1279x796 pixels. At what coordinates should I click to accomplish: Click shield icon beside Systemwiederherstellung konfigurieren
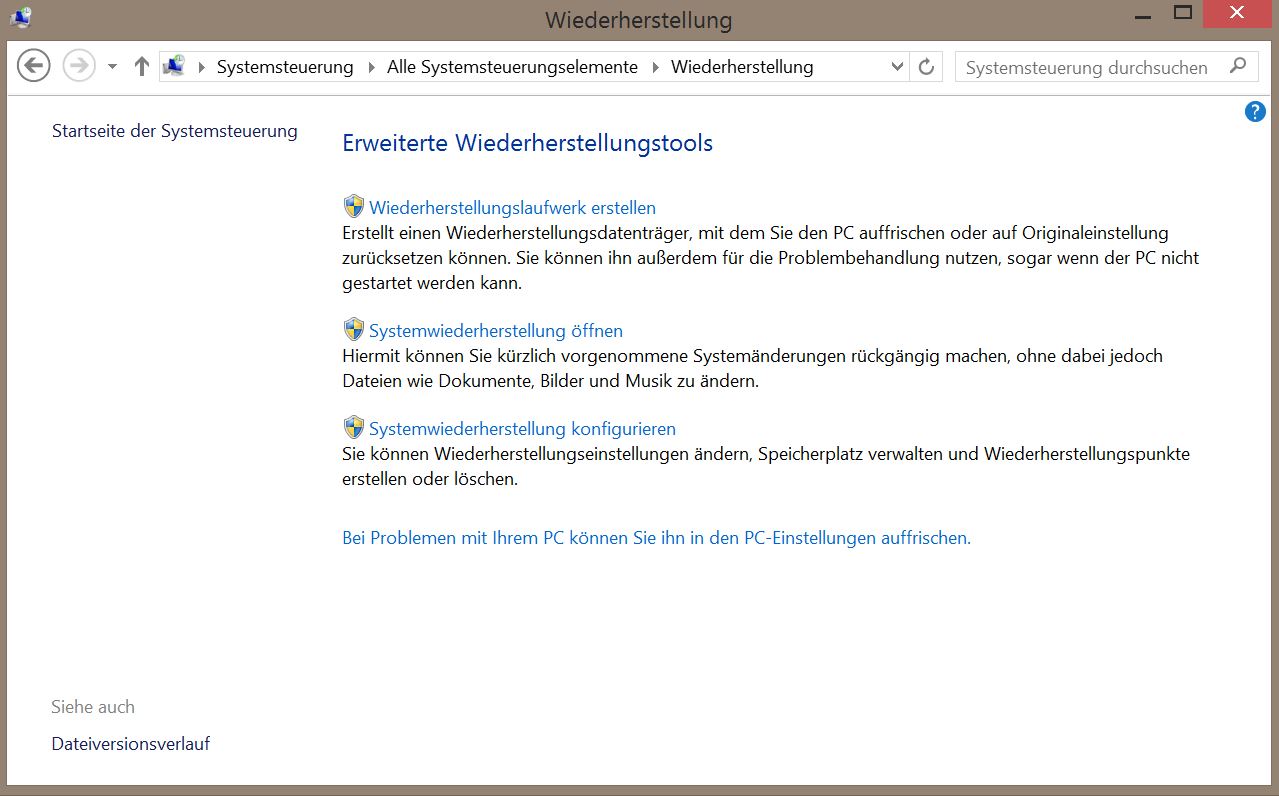pyautogui.click(x=354, y=428)
